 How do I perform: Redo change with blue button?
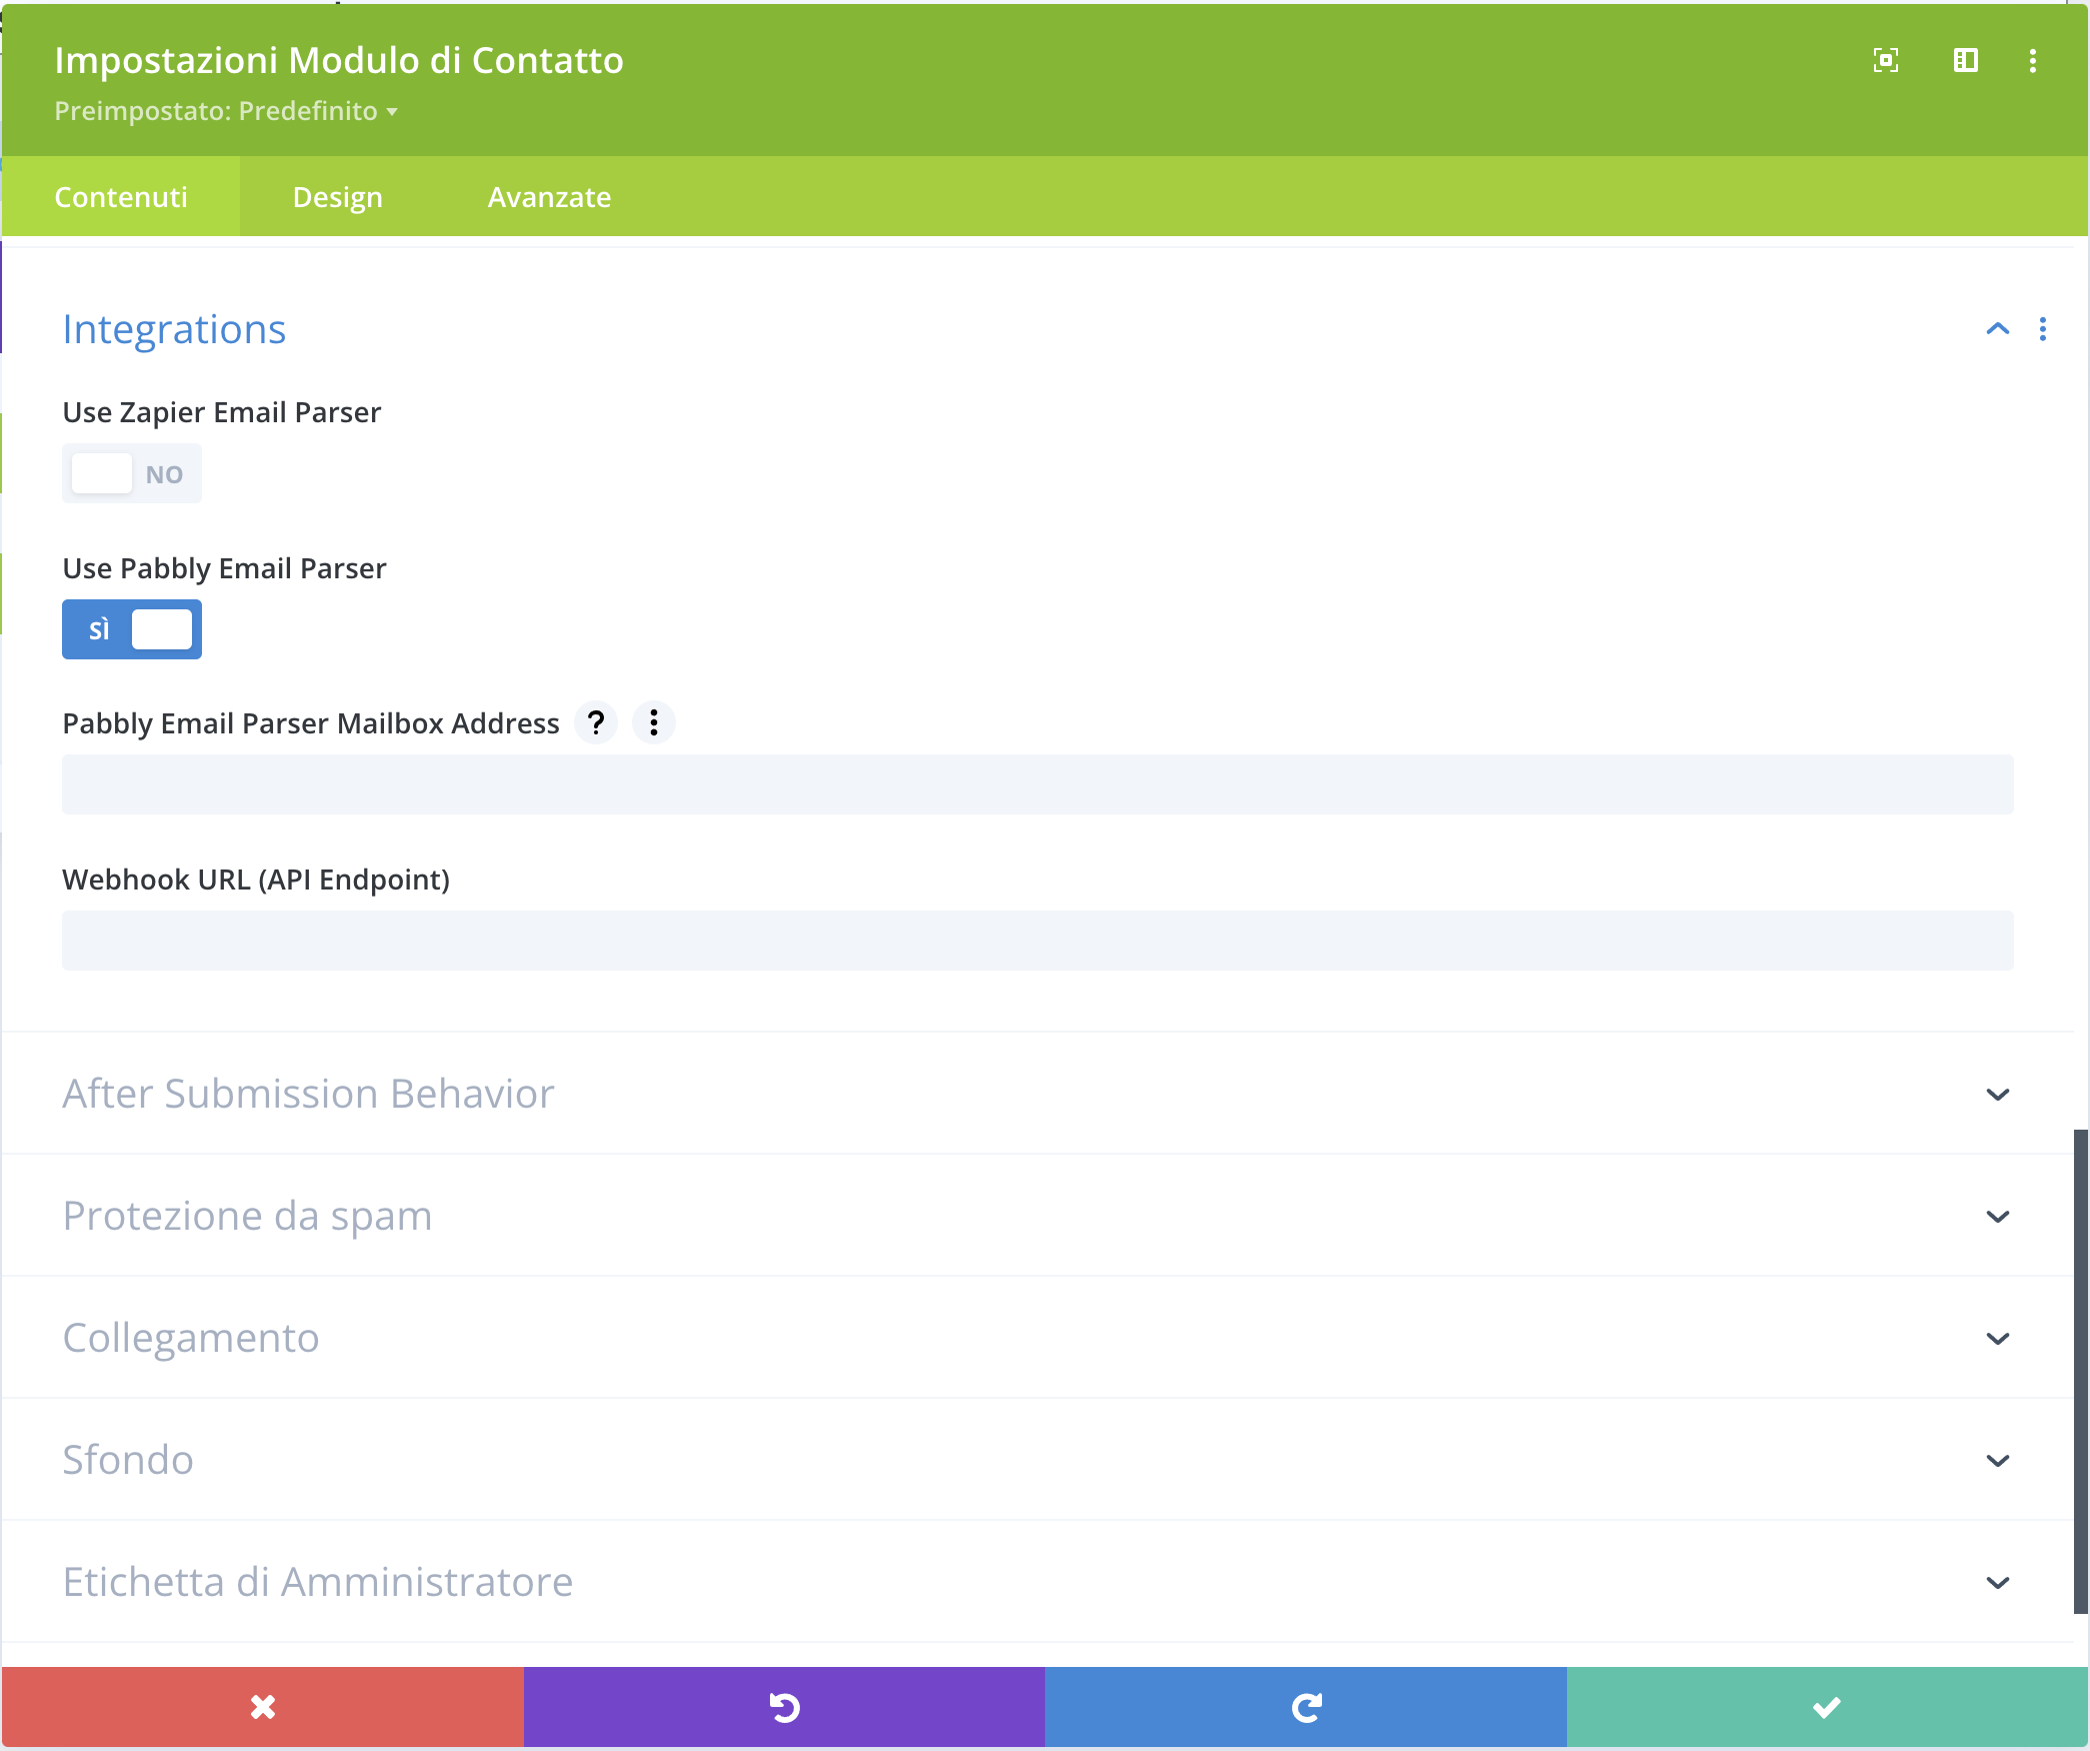click(x=1306, y=1706)
